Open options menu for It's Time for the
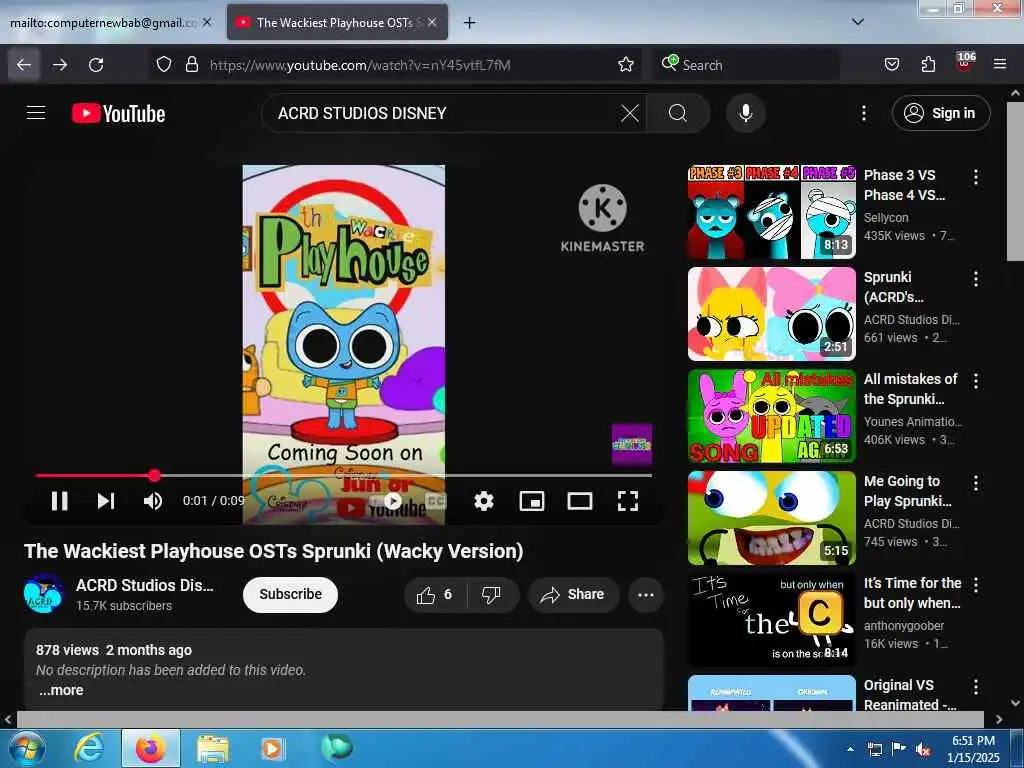This screenshot has height=768, width=1024. [976, 585]
